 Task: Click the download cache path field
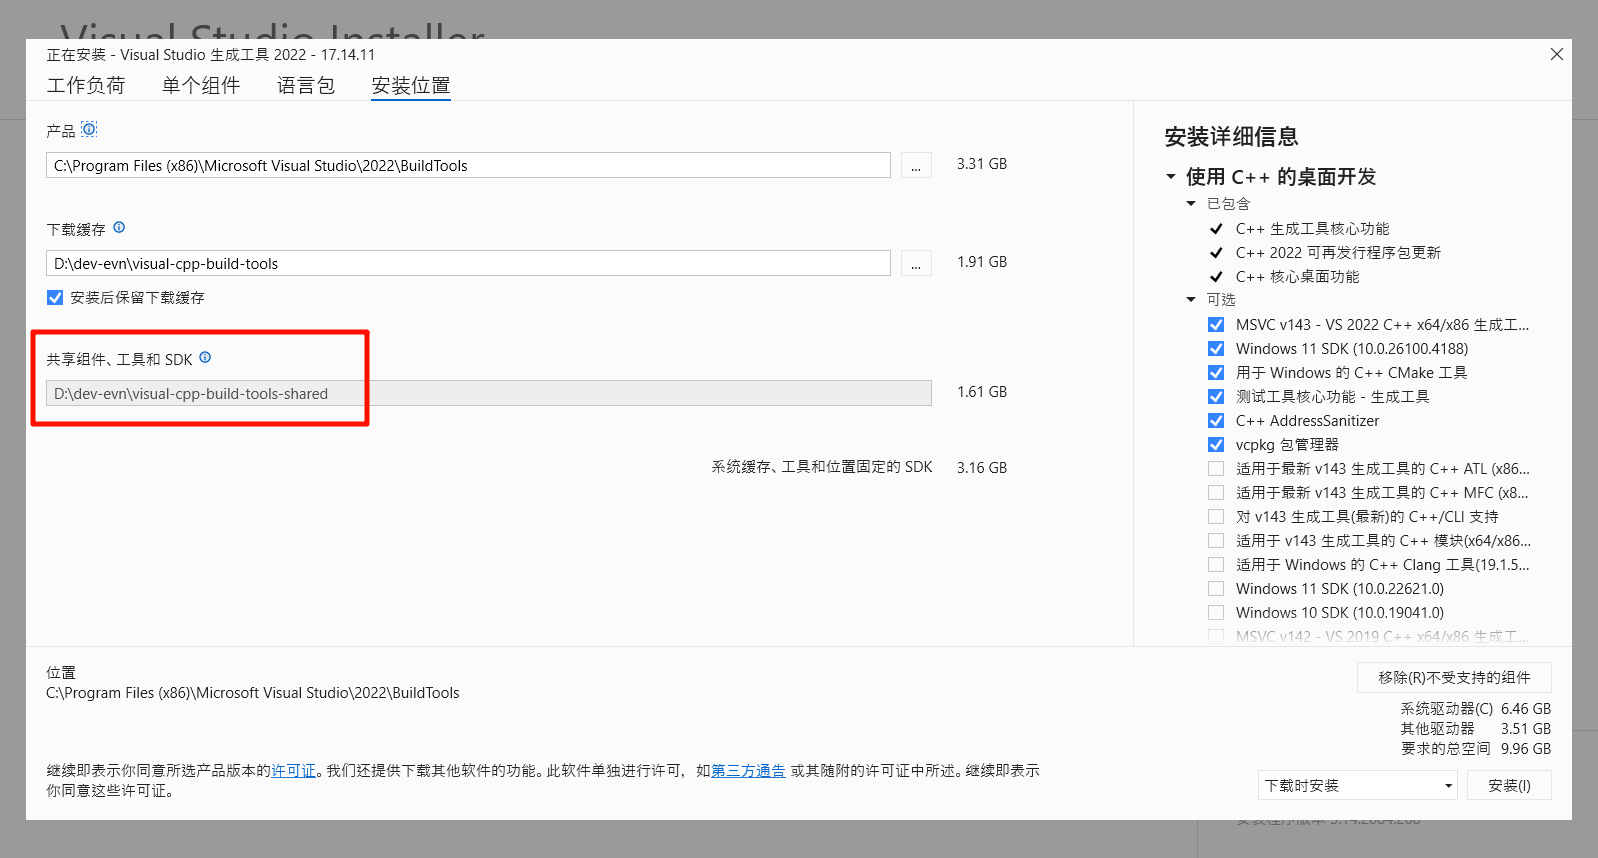(468, 263)
